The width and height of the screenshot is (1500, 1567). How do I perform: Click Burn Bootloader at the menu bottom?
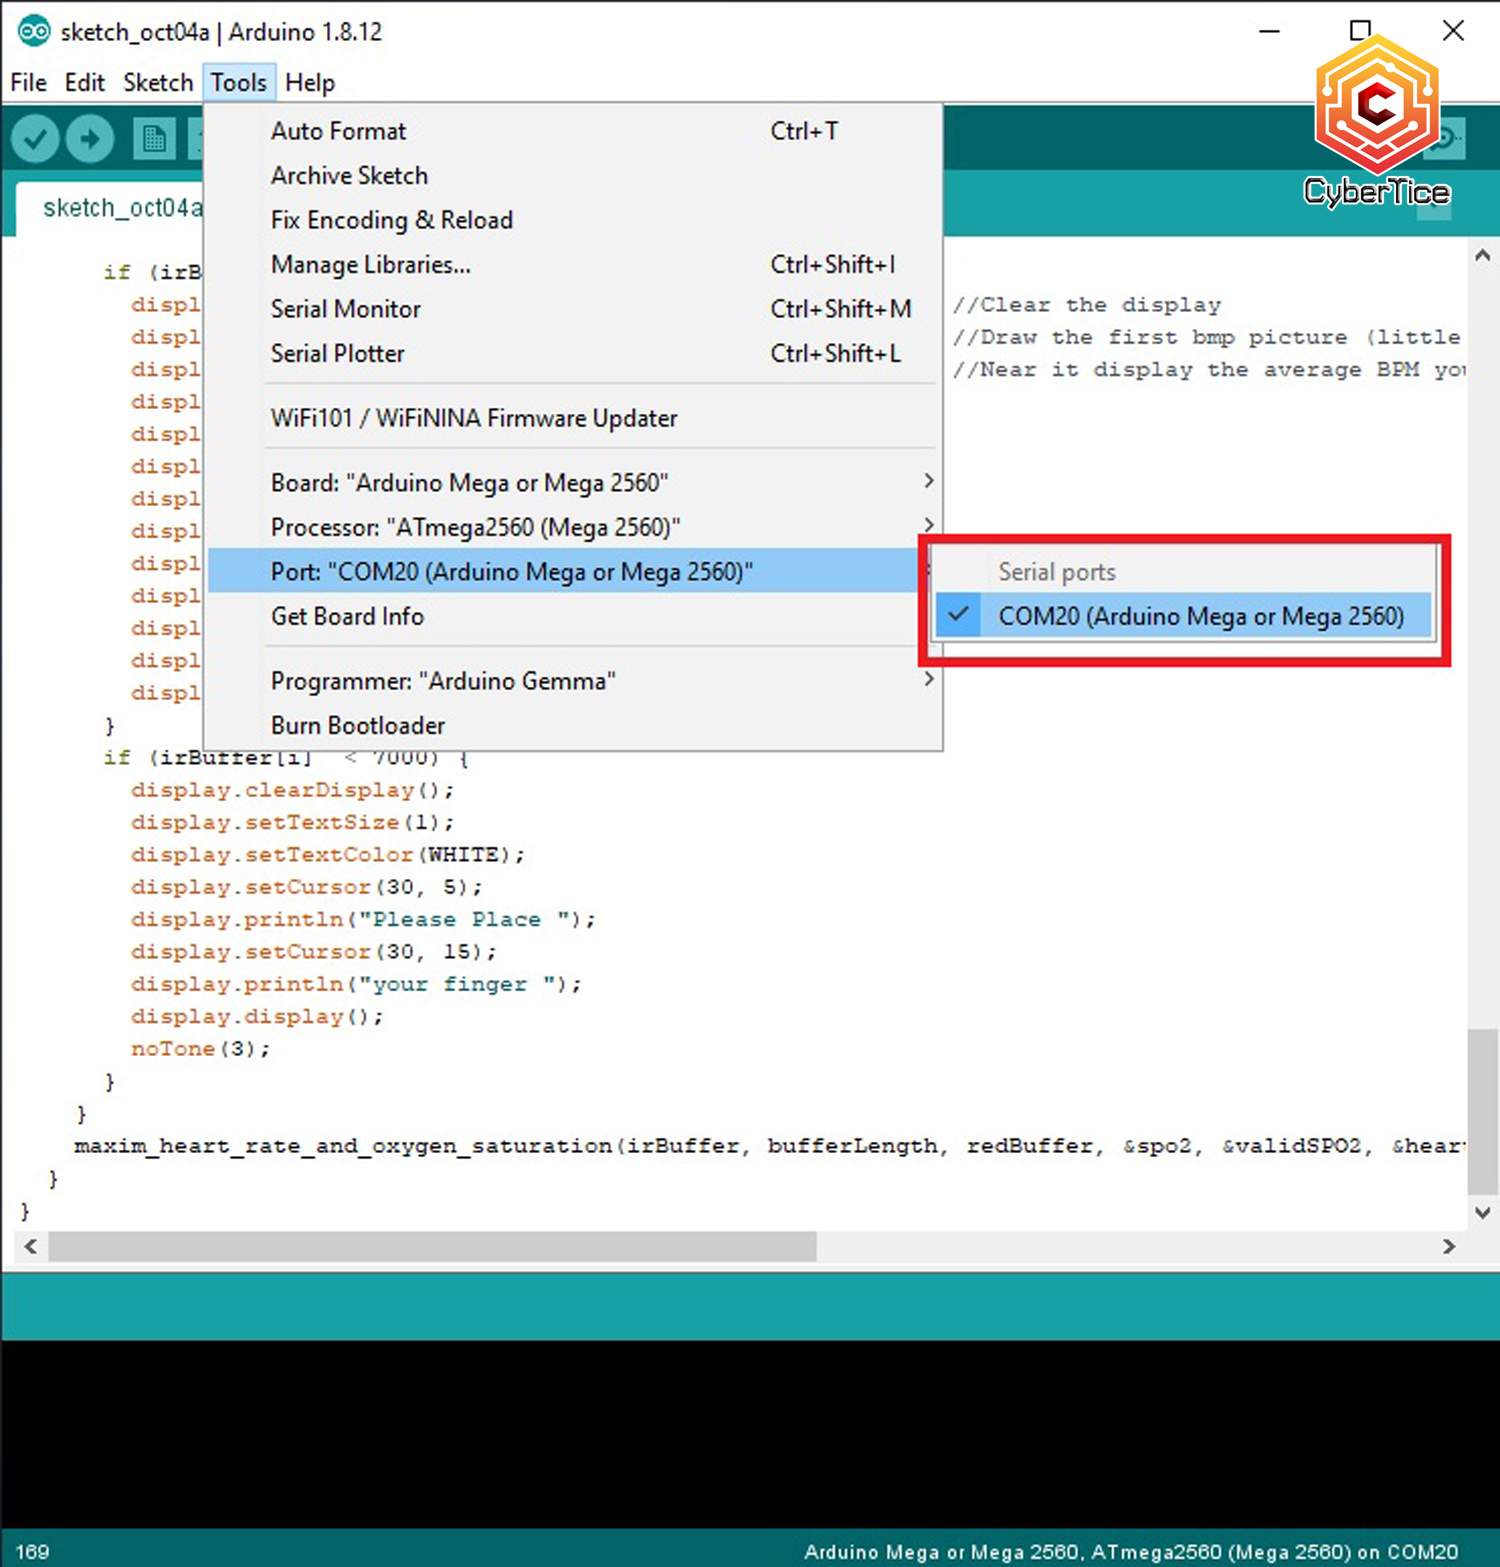coord(357,724)
